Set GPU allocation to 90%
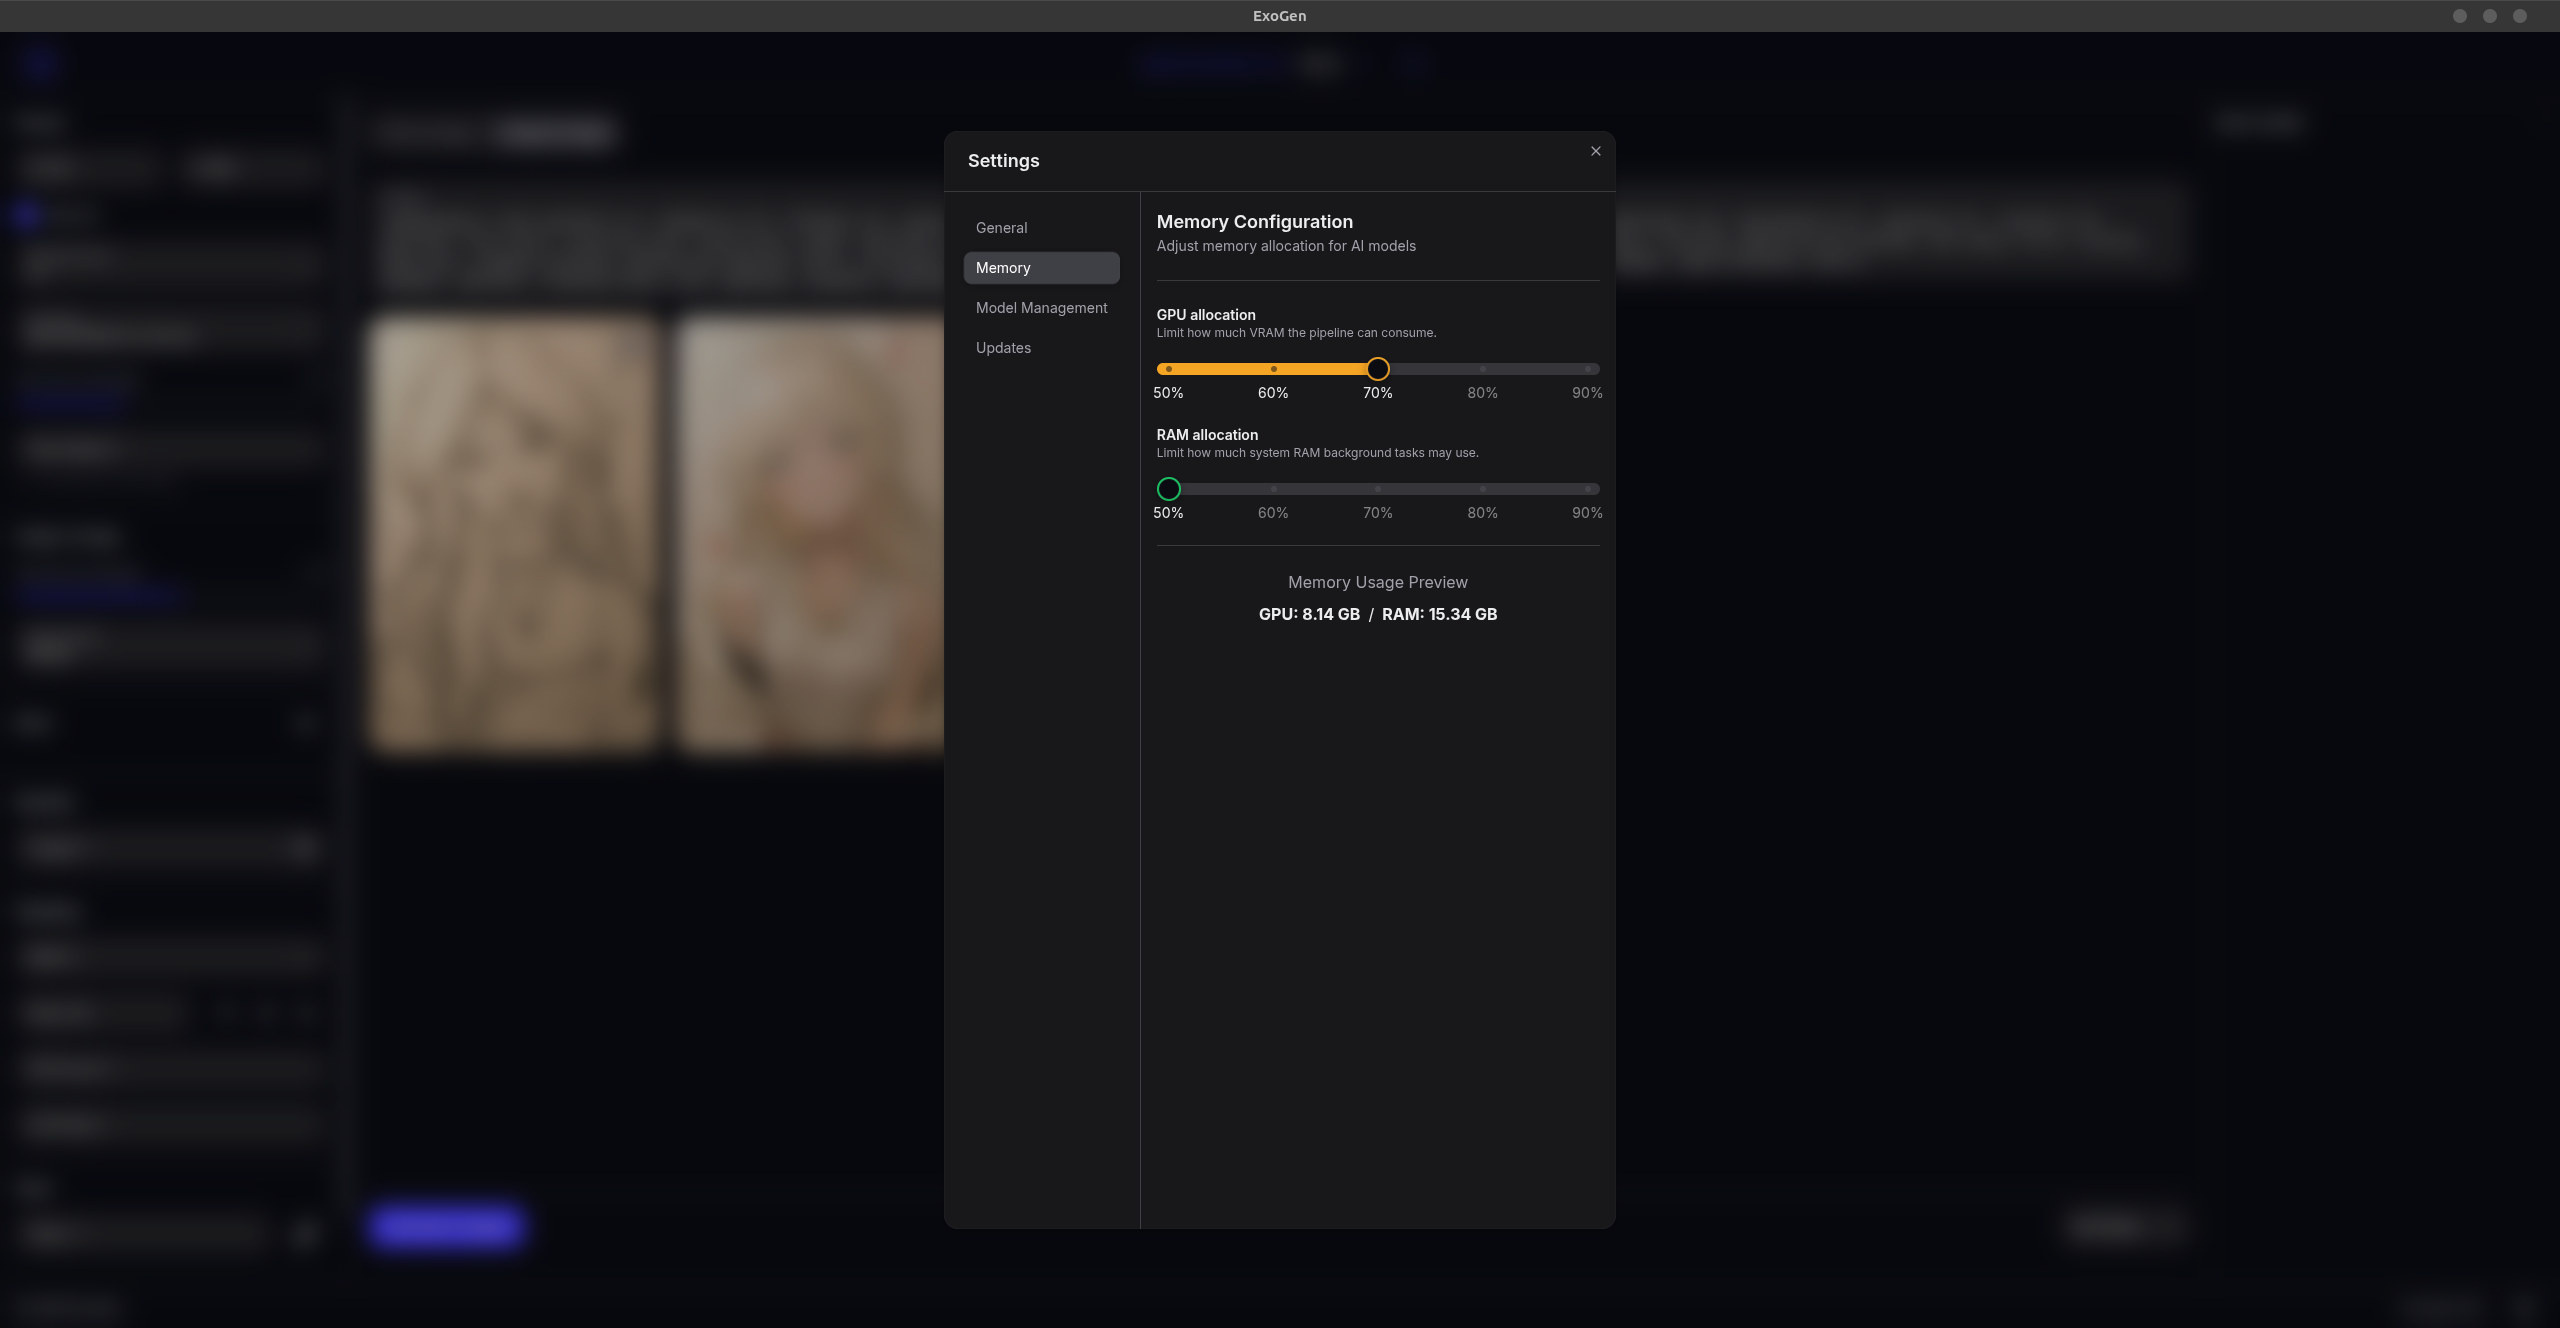The height and width of the screenshot is (1328, 2560). click(1588, 369)
